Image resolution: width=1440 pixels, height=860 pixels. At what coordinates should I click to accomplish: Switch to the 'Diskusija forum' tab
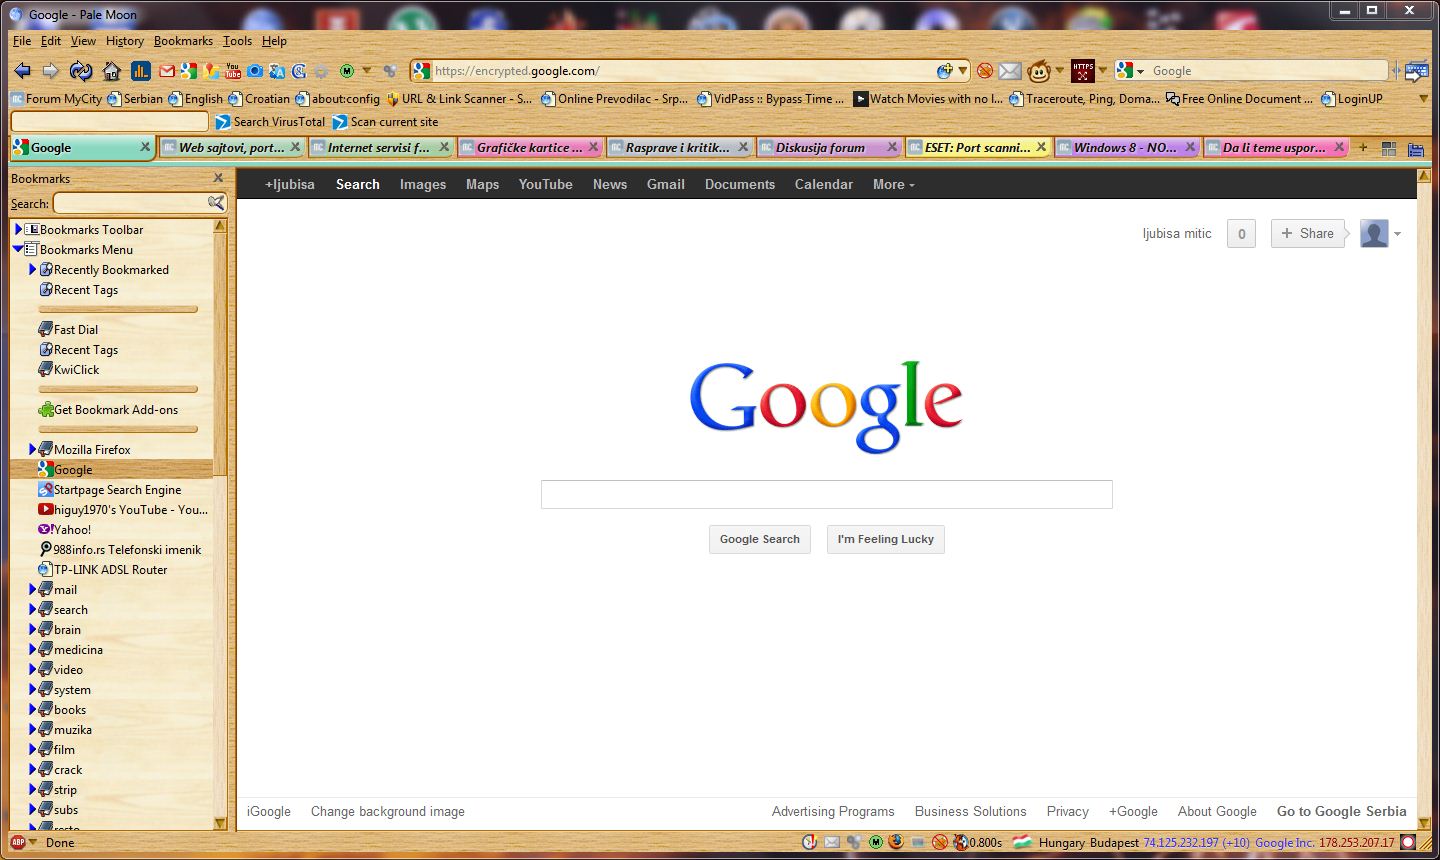click(x=828, y=147)
